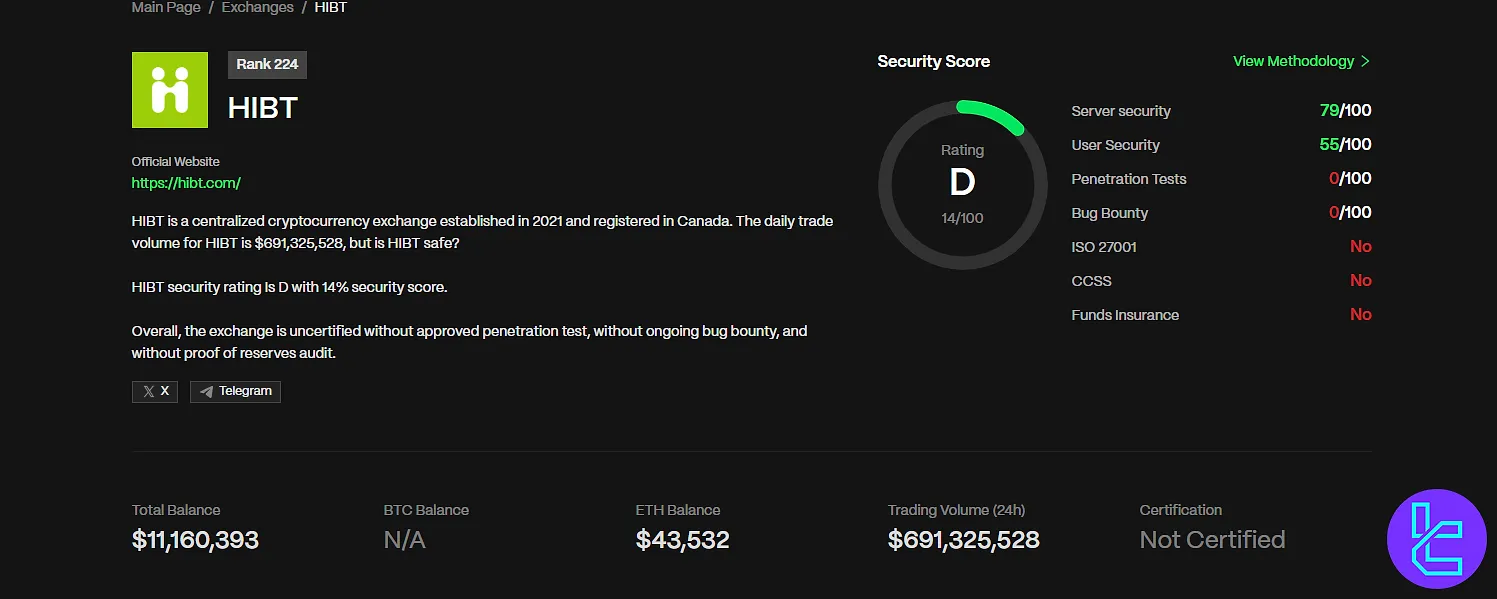Click the Telegram paper-plane icon
Screen dimensions: 1497x599
tap(207, 392)
